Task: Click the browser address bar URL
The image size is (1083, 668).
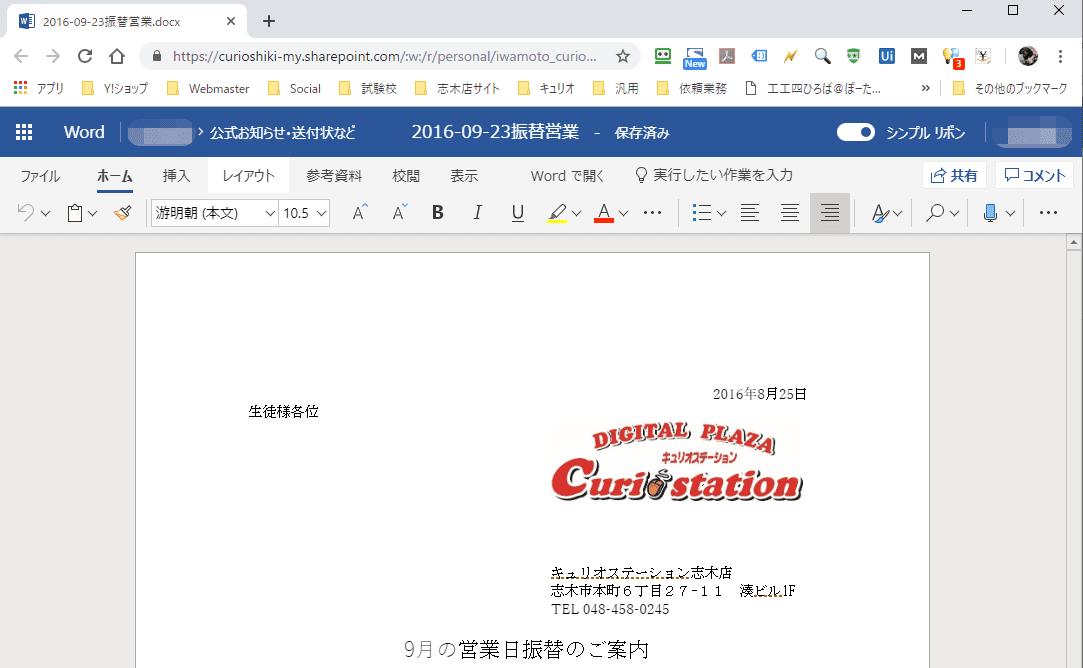Action: pyautogui.click(x=384, y=56)
